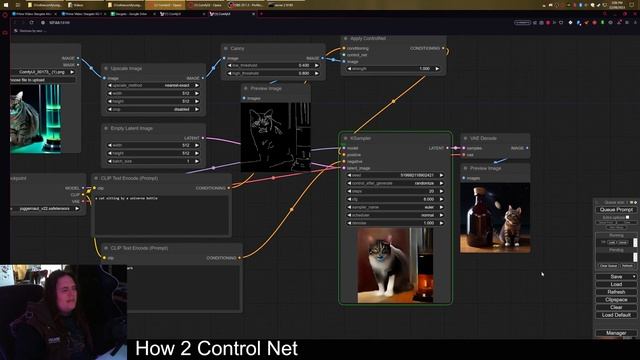Collapse the Apply ControlNet node title dot
This screenshot has height=360, width=640.
point(346,38)
